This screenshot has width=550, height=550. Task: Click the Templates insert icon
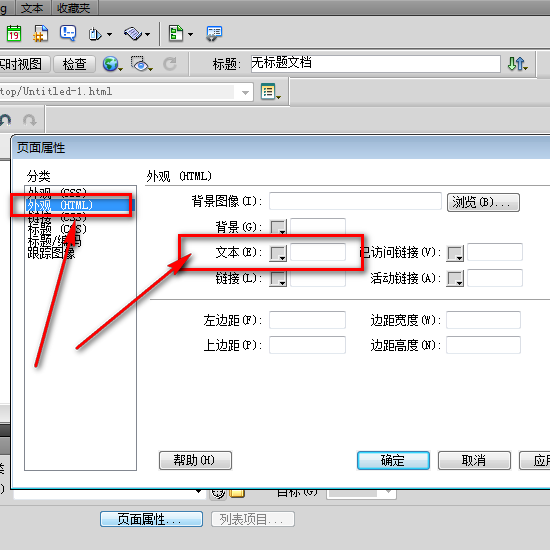tap(176, 33)
